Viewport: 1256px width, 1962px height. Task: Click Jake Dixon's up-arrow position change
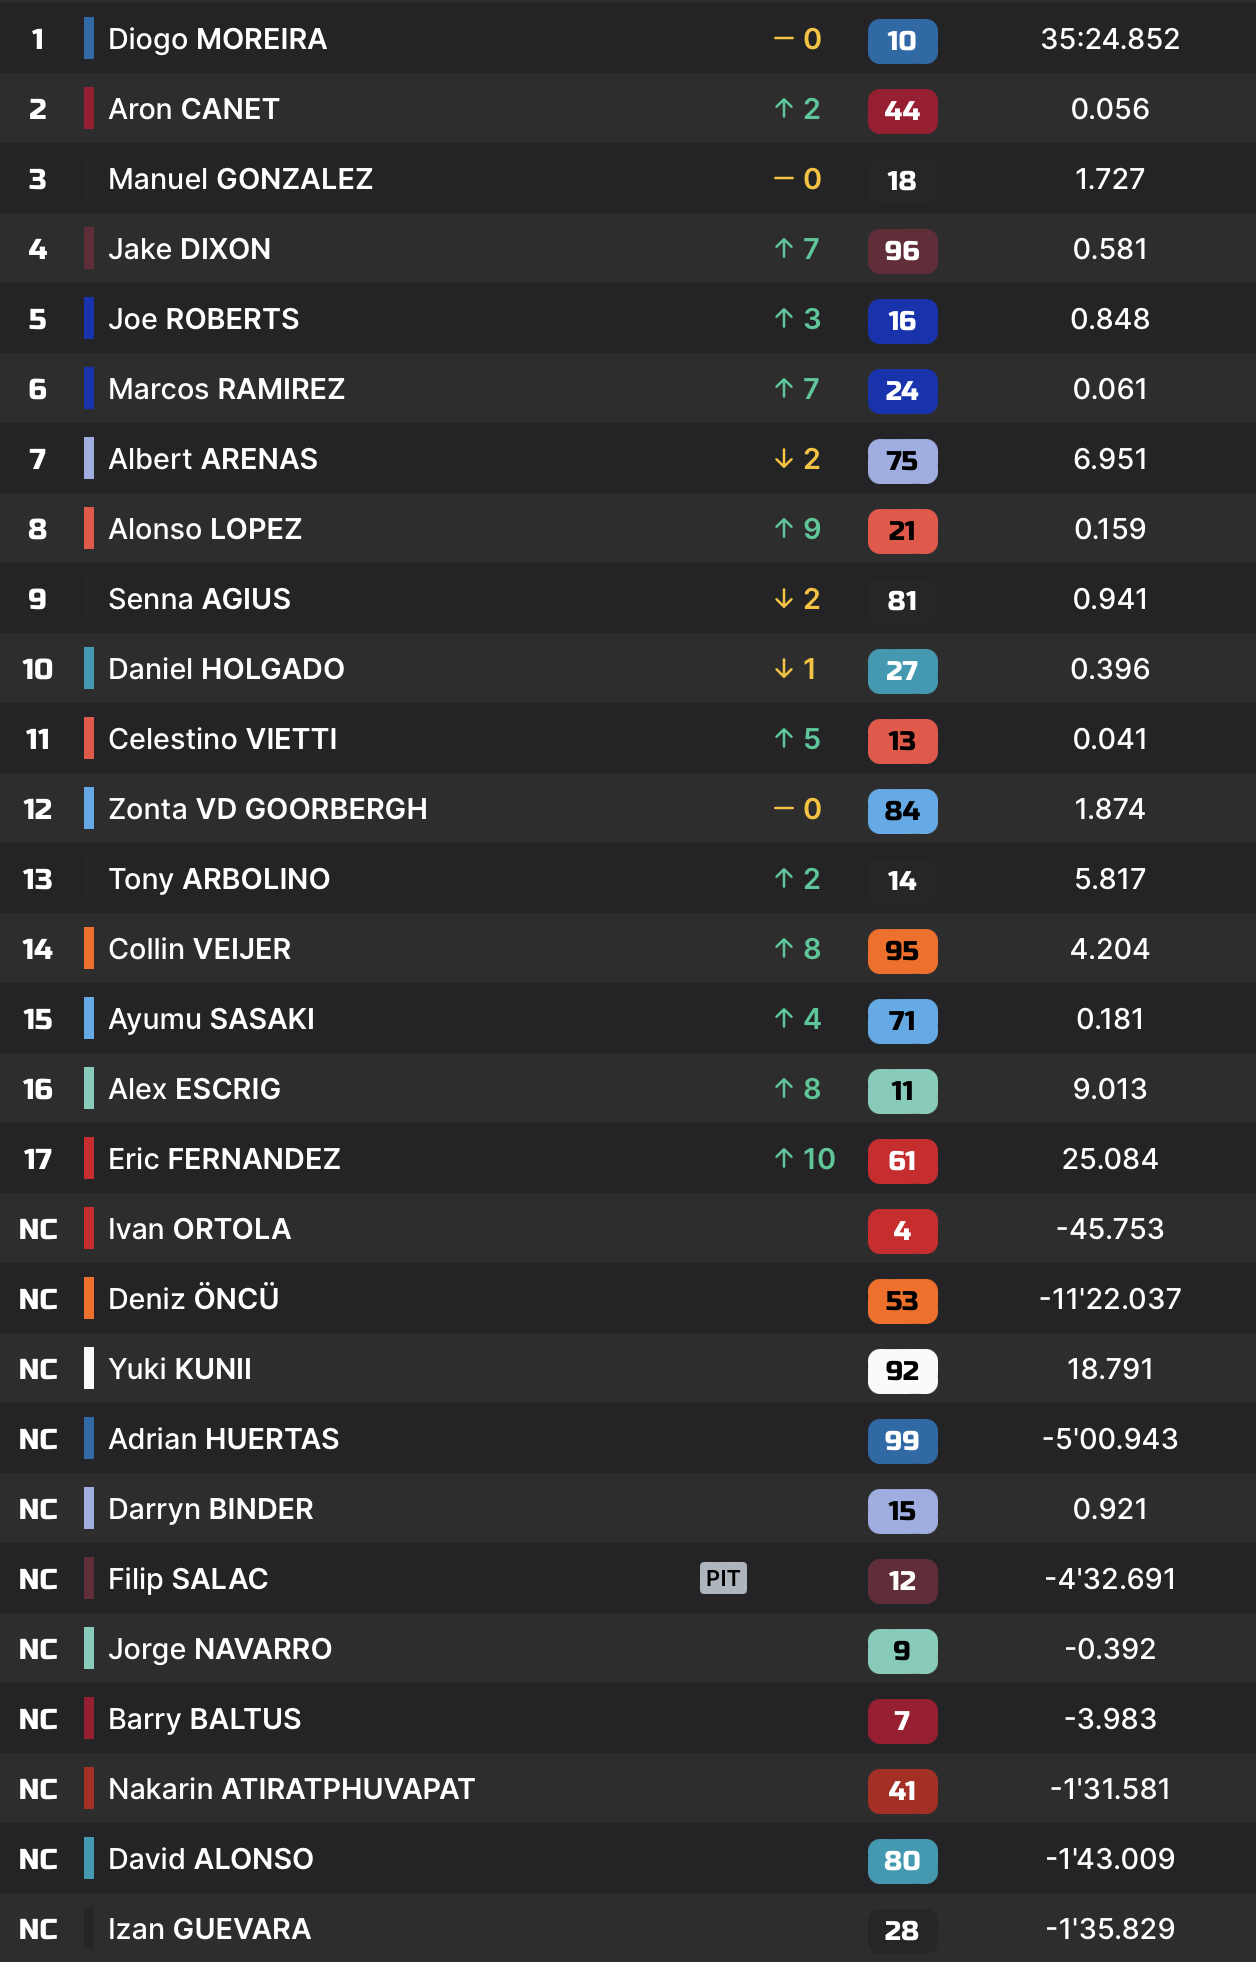pos(797,249)
